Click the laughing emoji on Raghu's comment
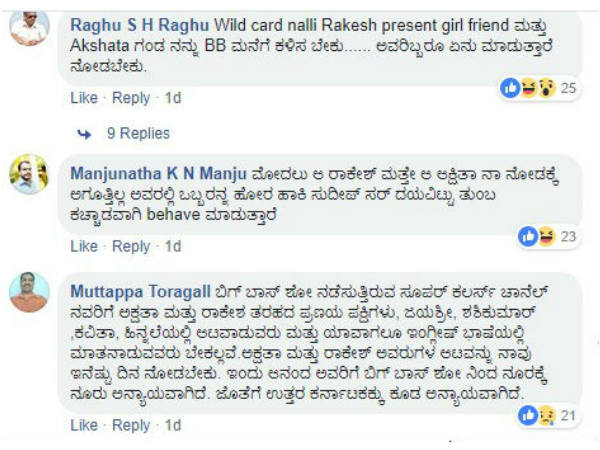600x450 pixels. click(x=529, y=88)
